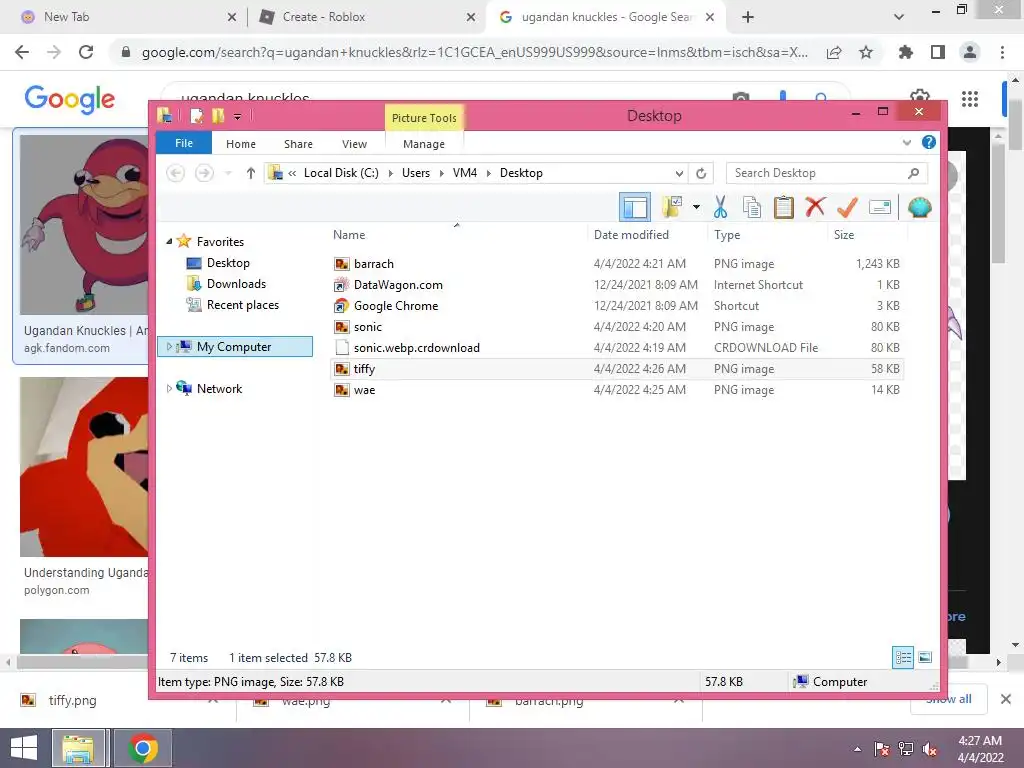This screenshot has width=1024, height=768.
Task: Open Ugandan Knuckles fandom image thumbnail
Action: 85,225
